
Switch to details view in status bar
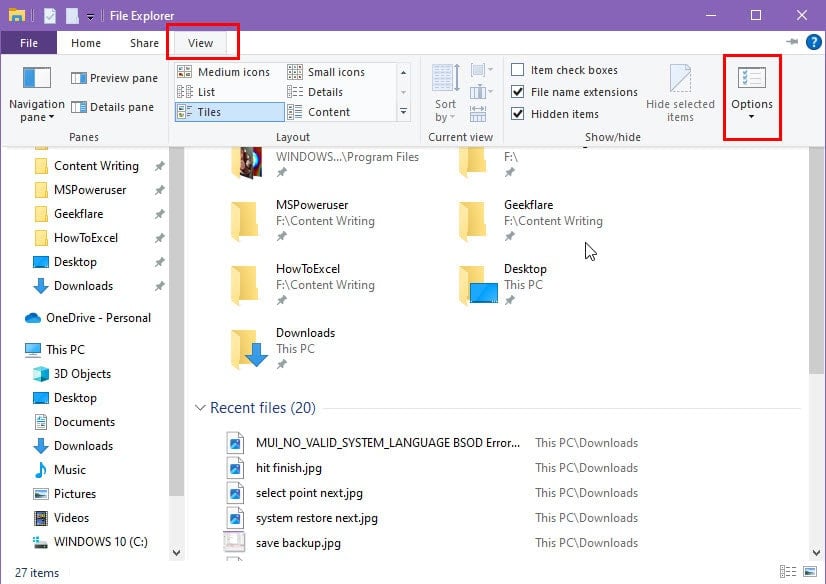pos(788,572)
